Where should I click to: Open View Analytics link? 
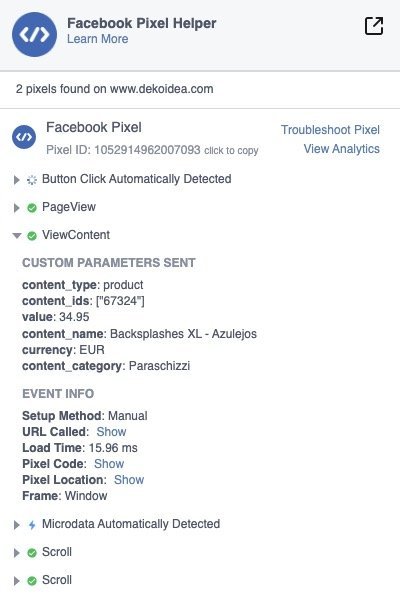tap(342, 149)
